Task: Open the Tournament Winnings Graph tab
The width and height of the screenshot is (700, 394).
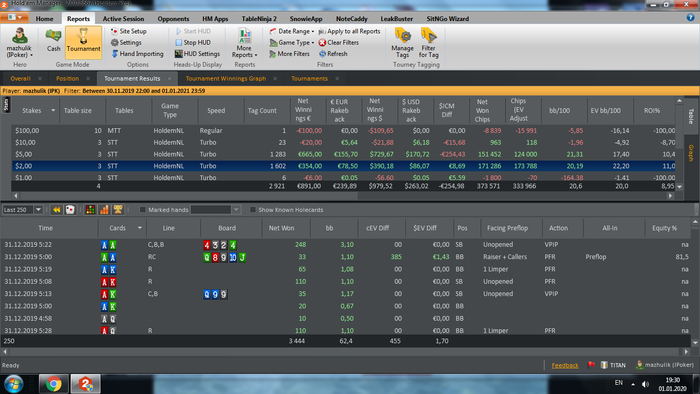Action: (226, 79)
